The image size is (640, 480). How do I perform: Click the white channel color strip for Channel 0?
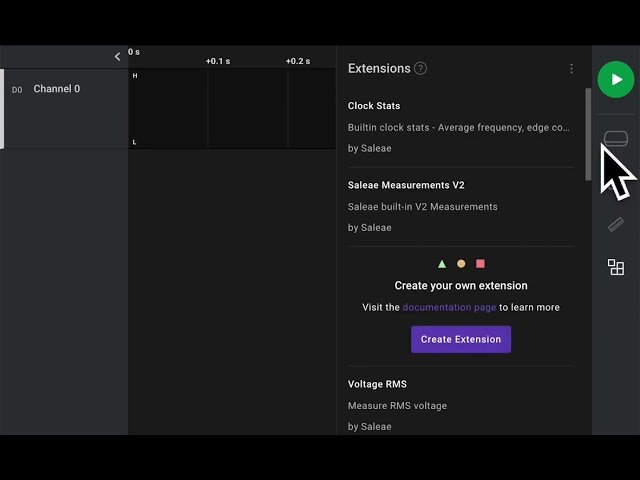pyautogui.click(x=2, y=108)
